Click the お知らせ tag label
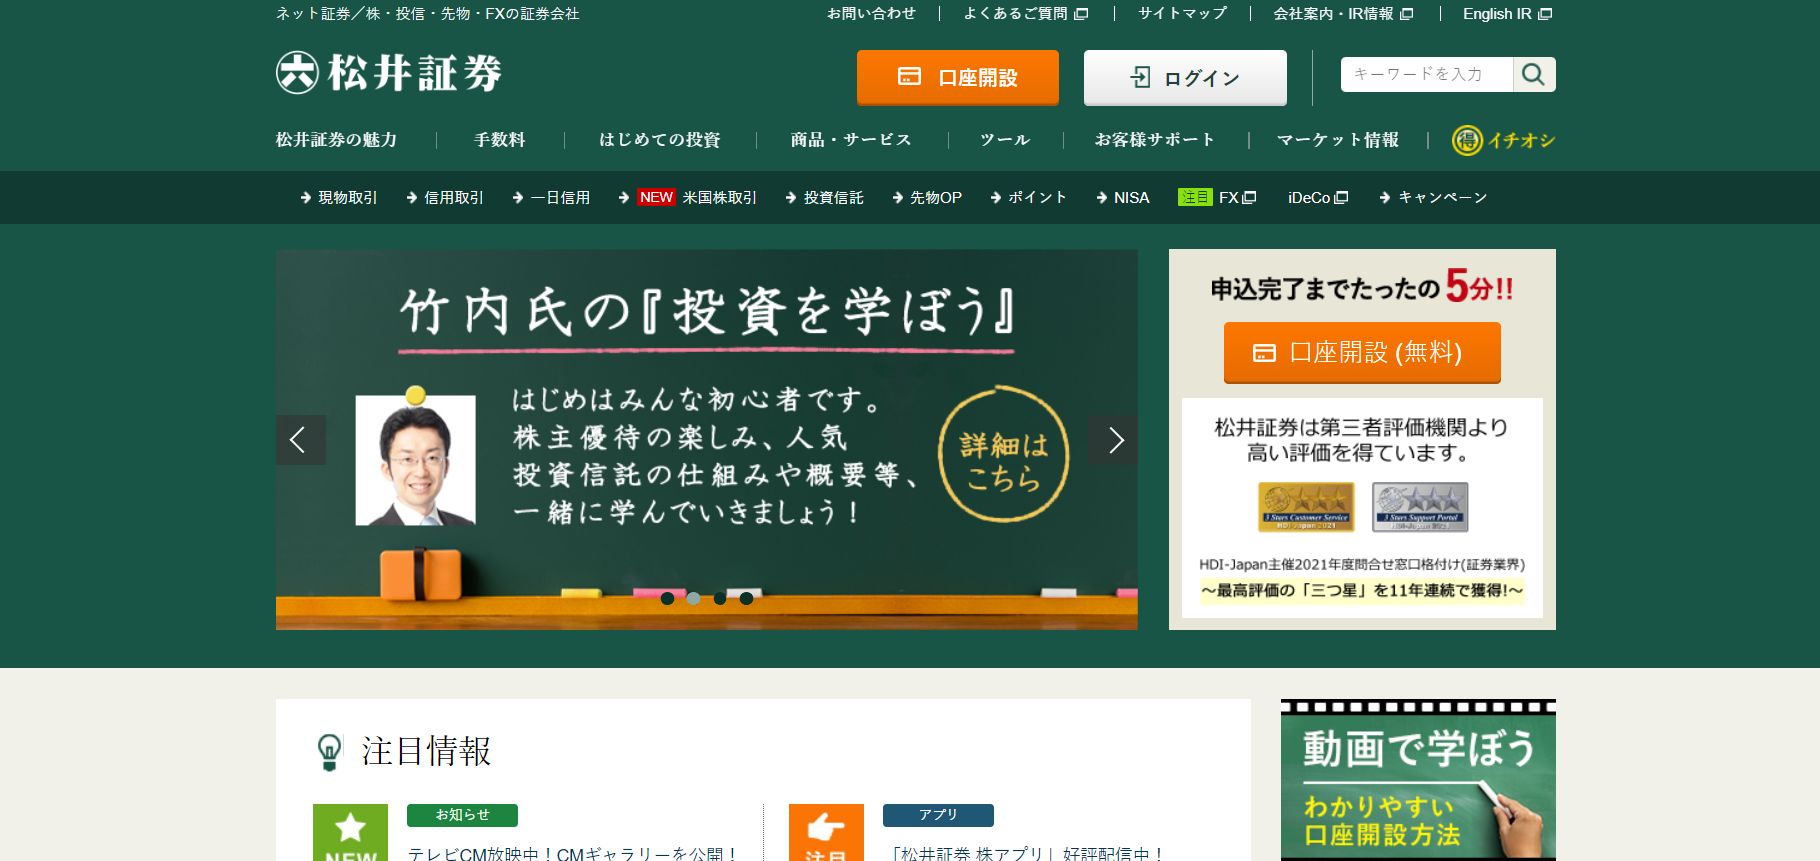Viewport: 1820px width, 861px height. 462,815
